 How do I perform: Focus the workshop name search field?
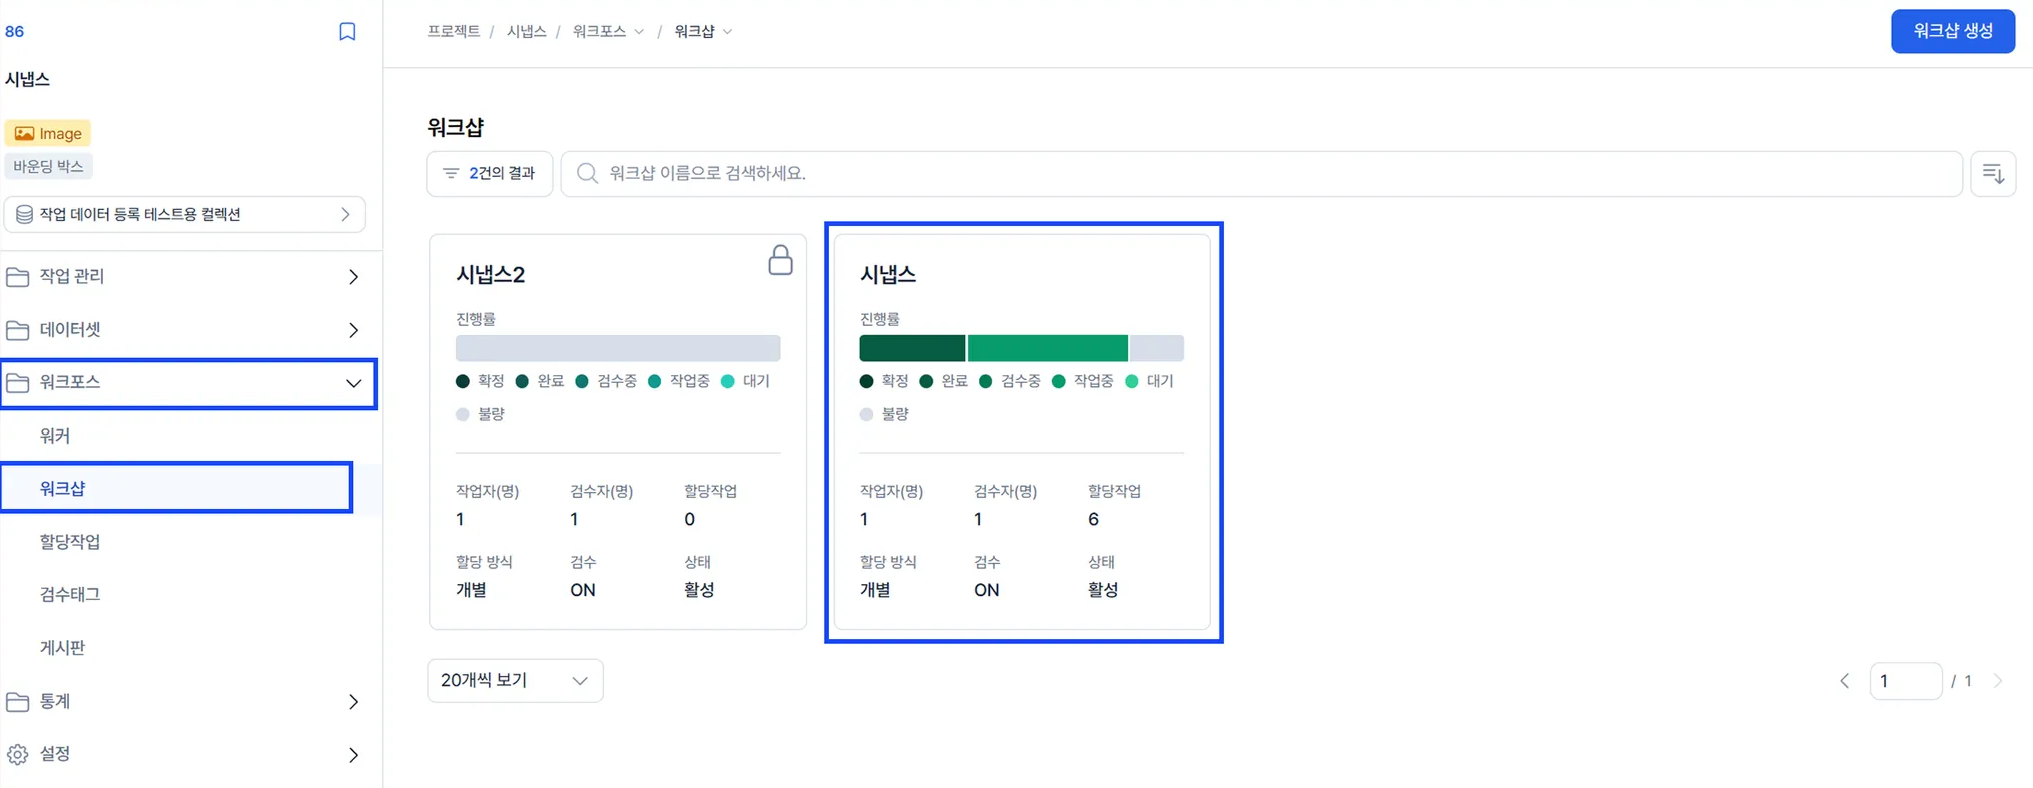tap(1261, 174)
